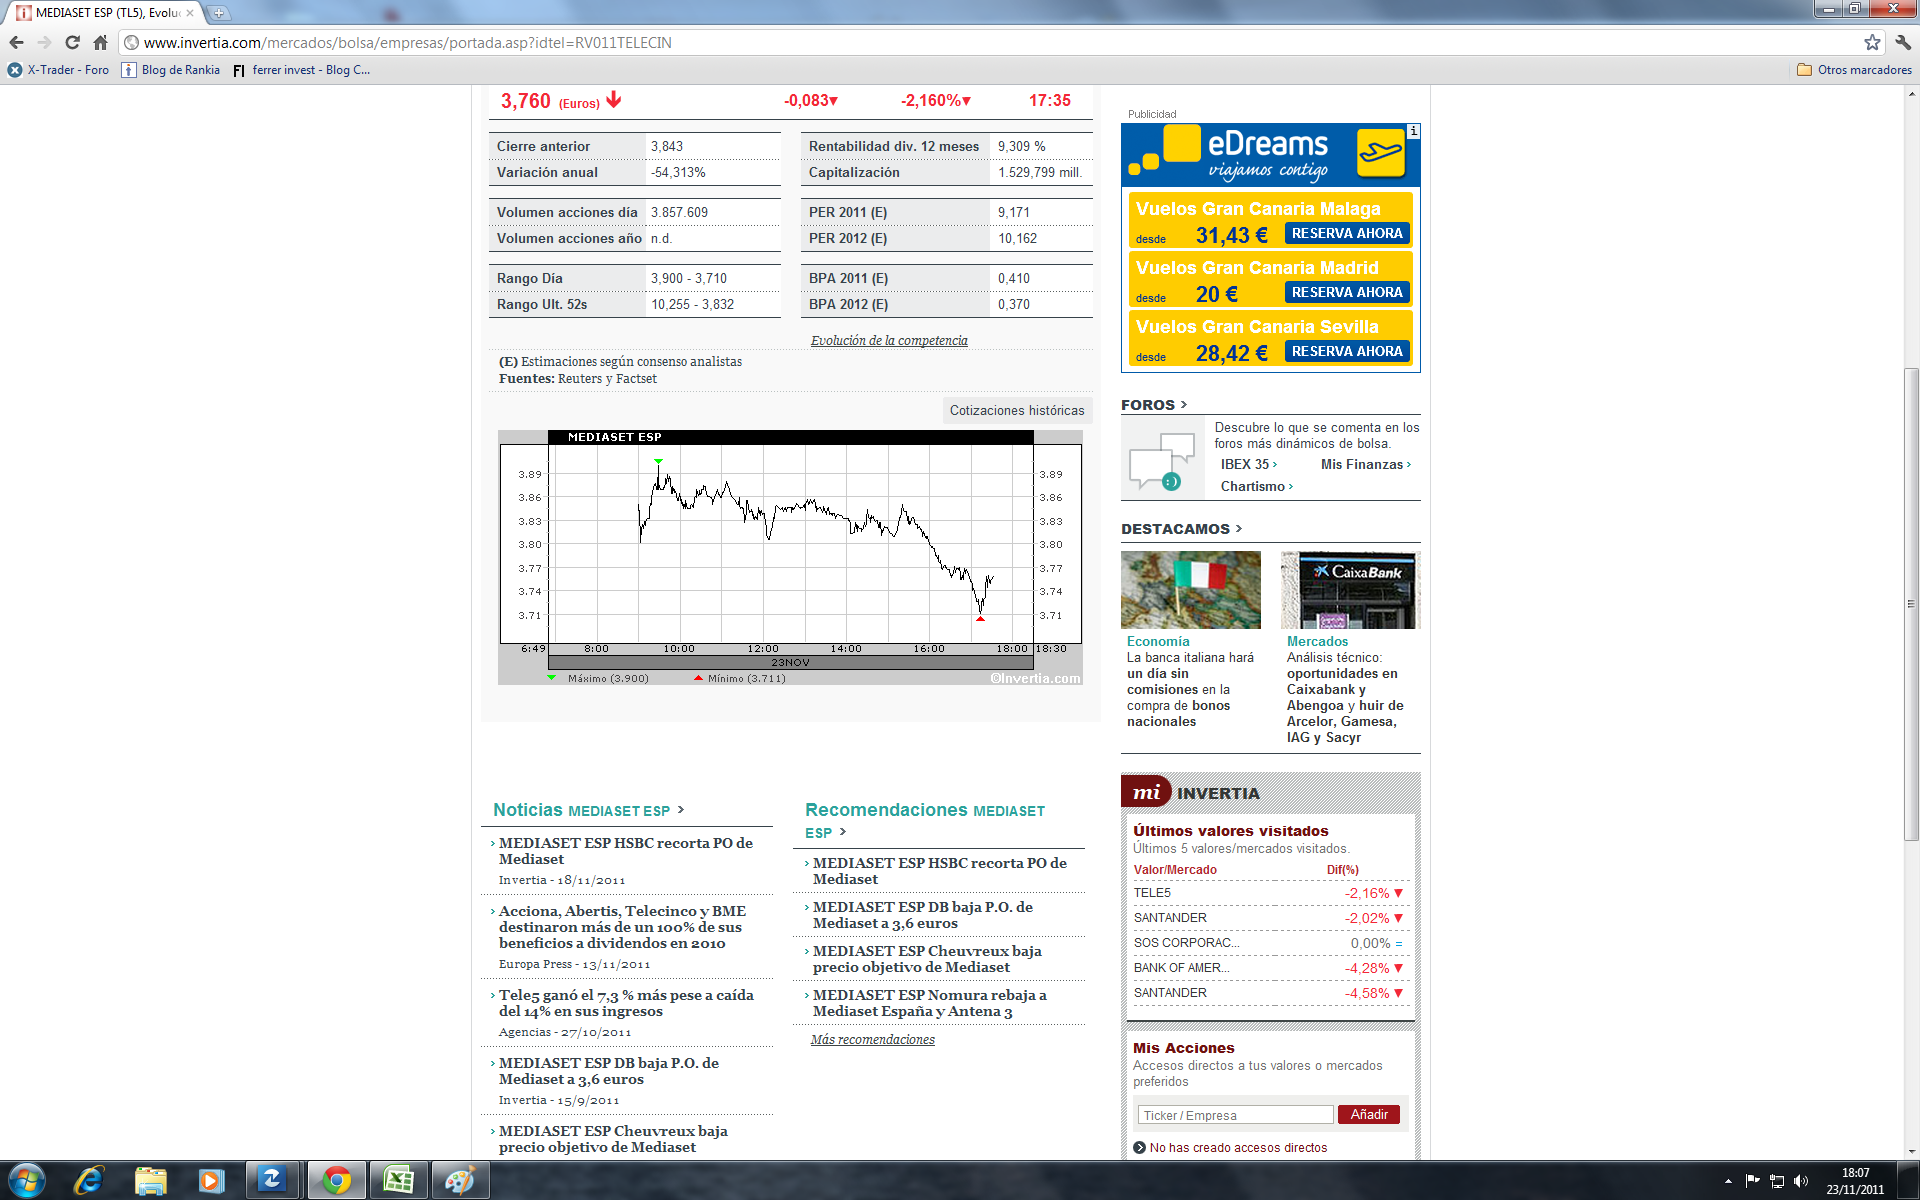The width and height of the screenshot is (1920, 1200).
Task: Click the Cotizaciones históricas button
Action: (x=1016, y=410)
